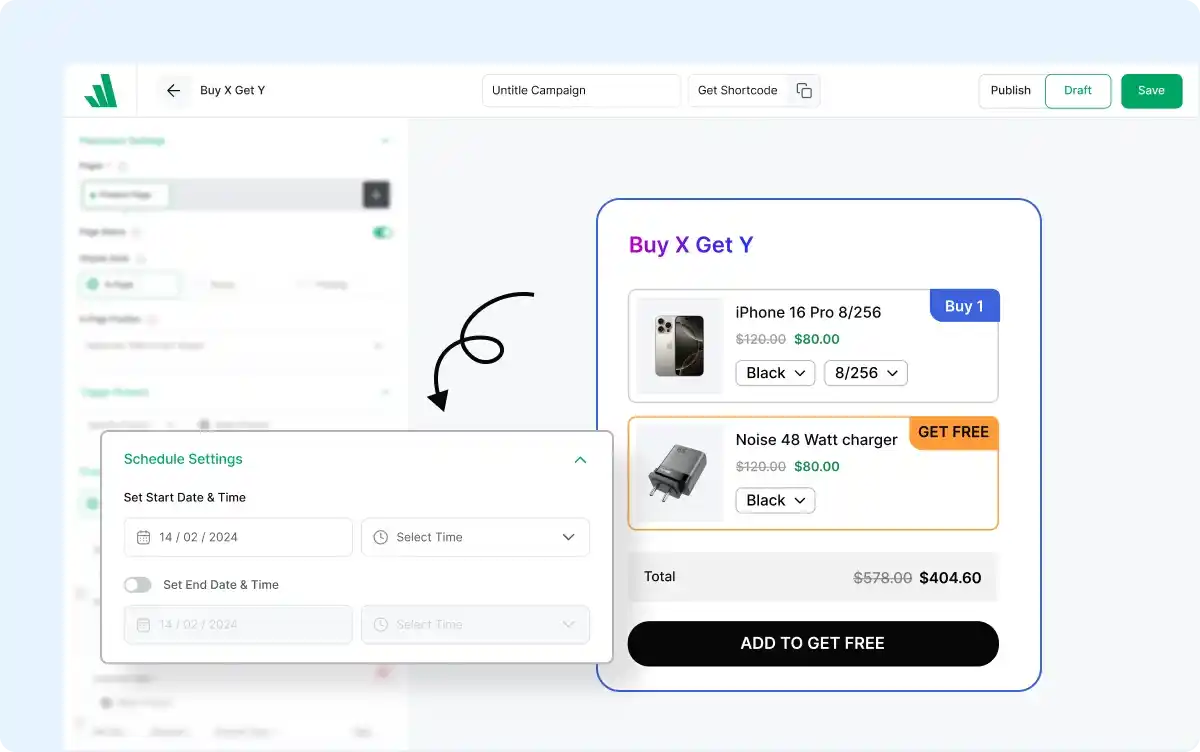Save the campaign

(x=1151, y=91)
